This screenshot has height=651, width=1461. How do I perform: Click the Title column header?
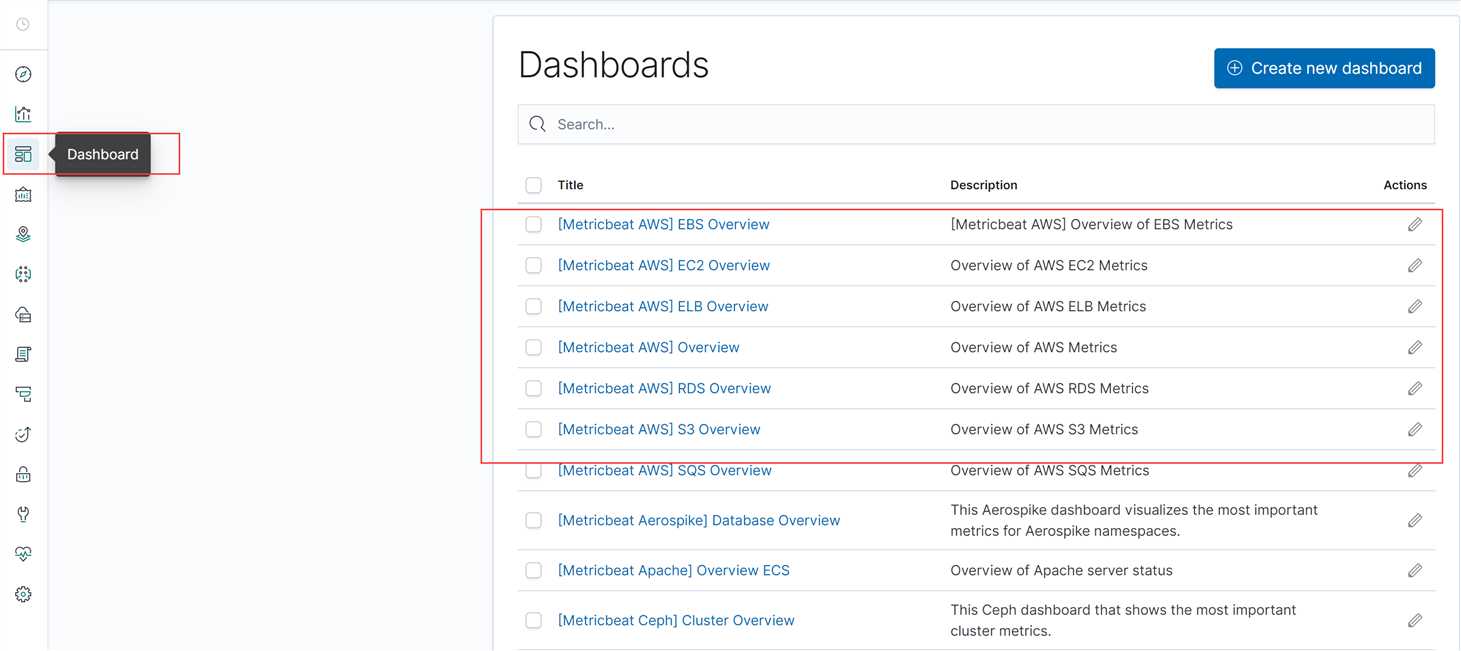[570, 185]
